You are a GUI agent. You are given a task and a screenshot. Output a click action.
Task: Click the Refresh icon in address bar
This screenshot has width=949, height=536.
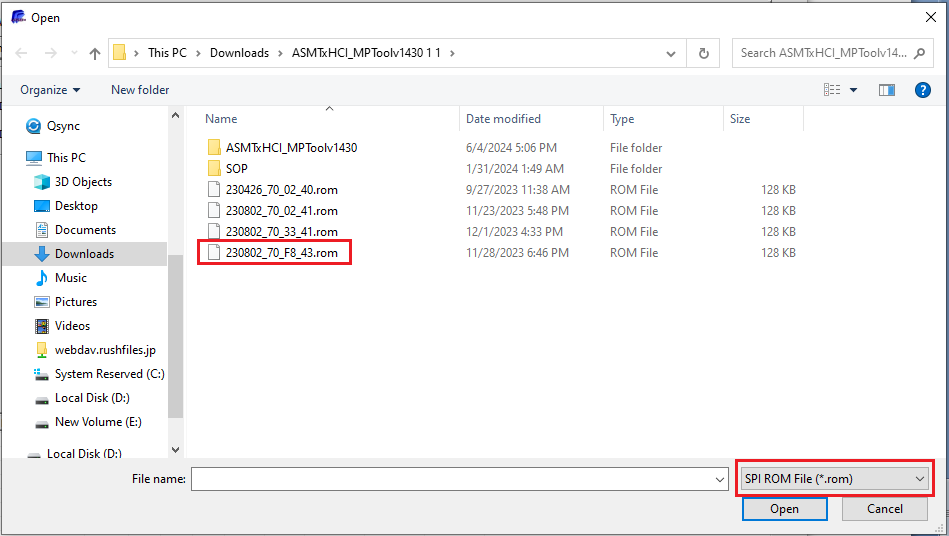click(704, 53)
